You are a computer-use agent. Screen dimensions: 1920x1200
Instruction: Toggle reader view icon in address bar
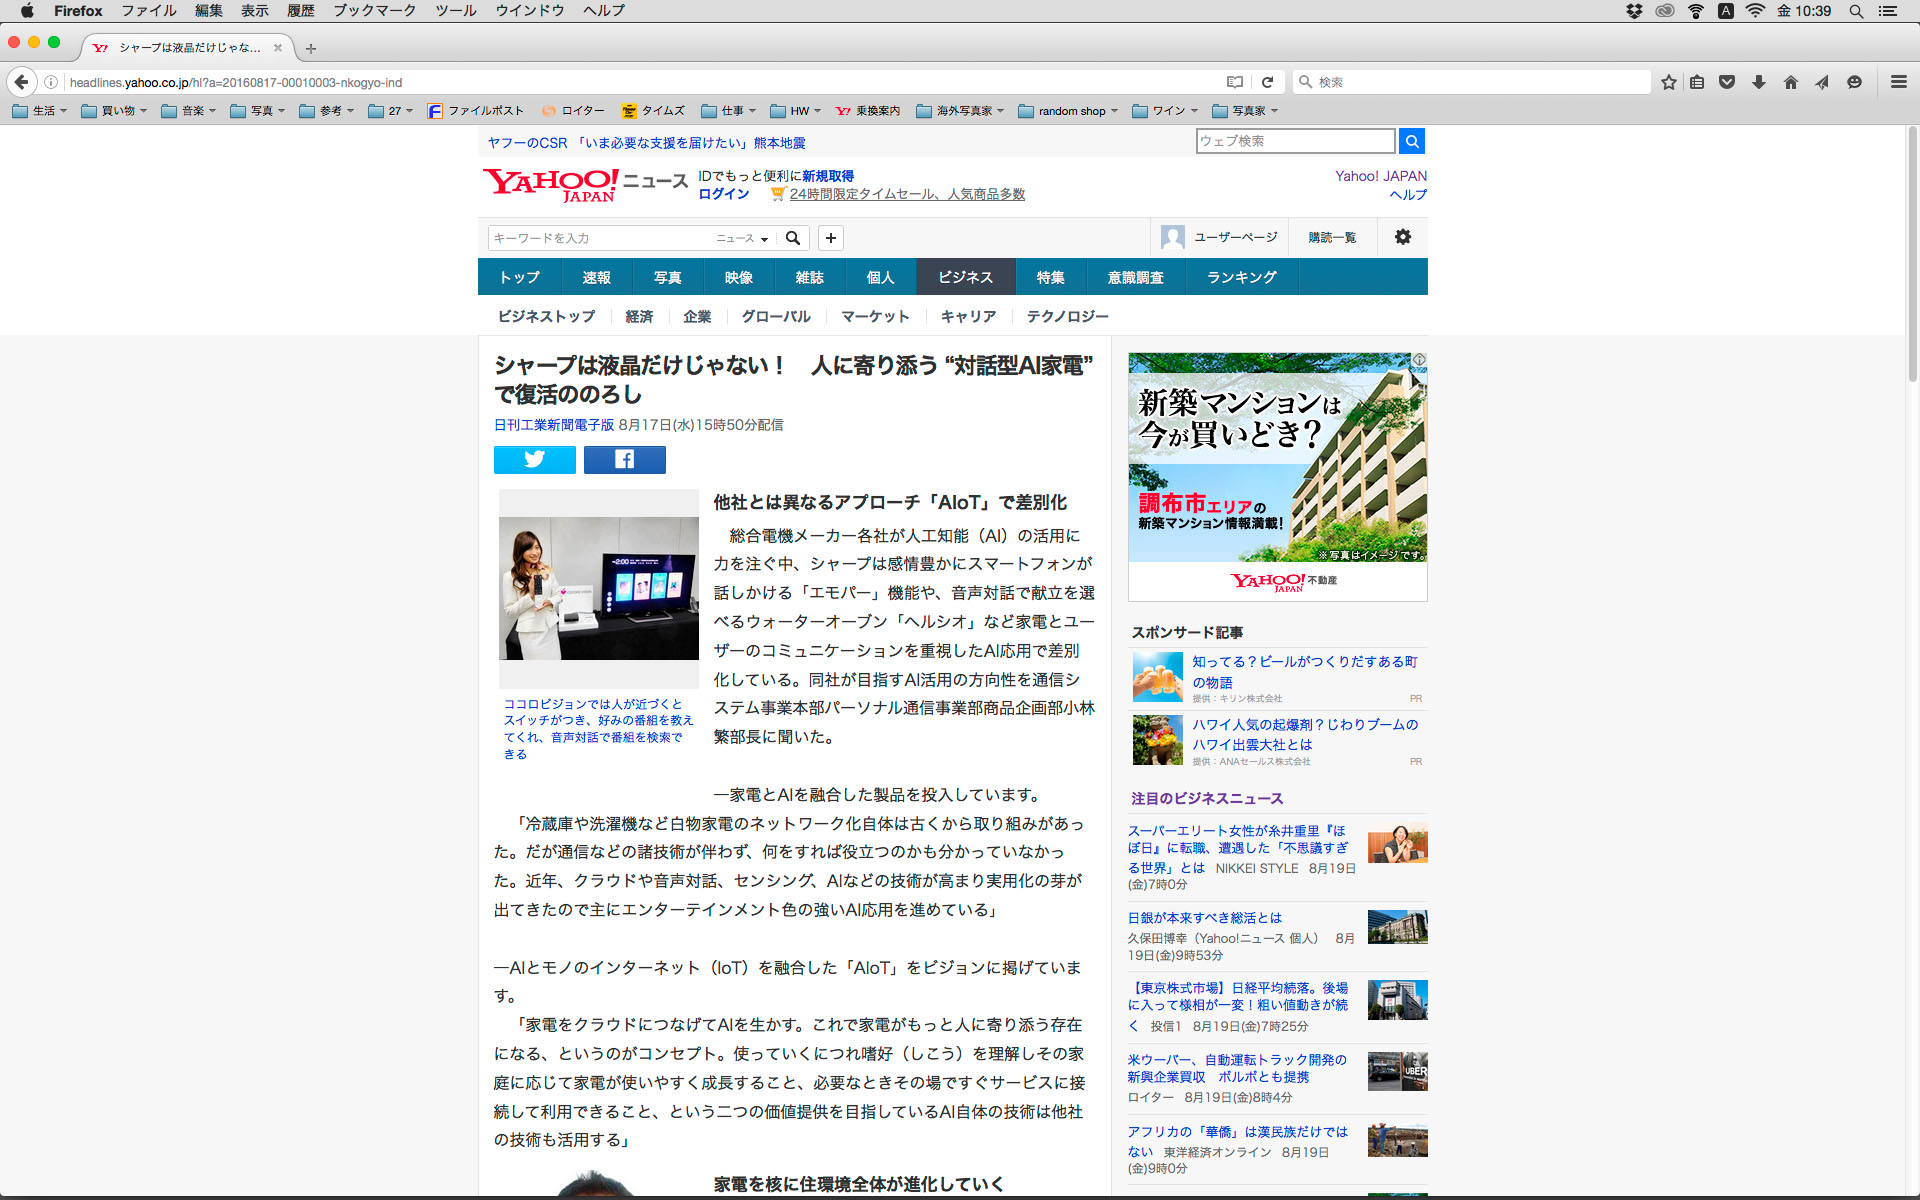point(1235,82)
